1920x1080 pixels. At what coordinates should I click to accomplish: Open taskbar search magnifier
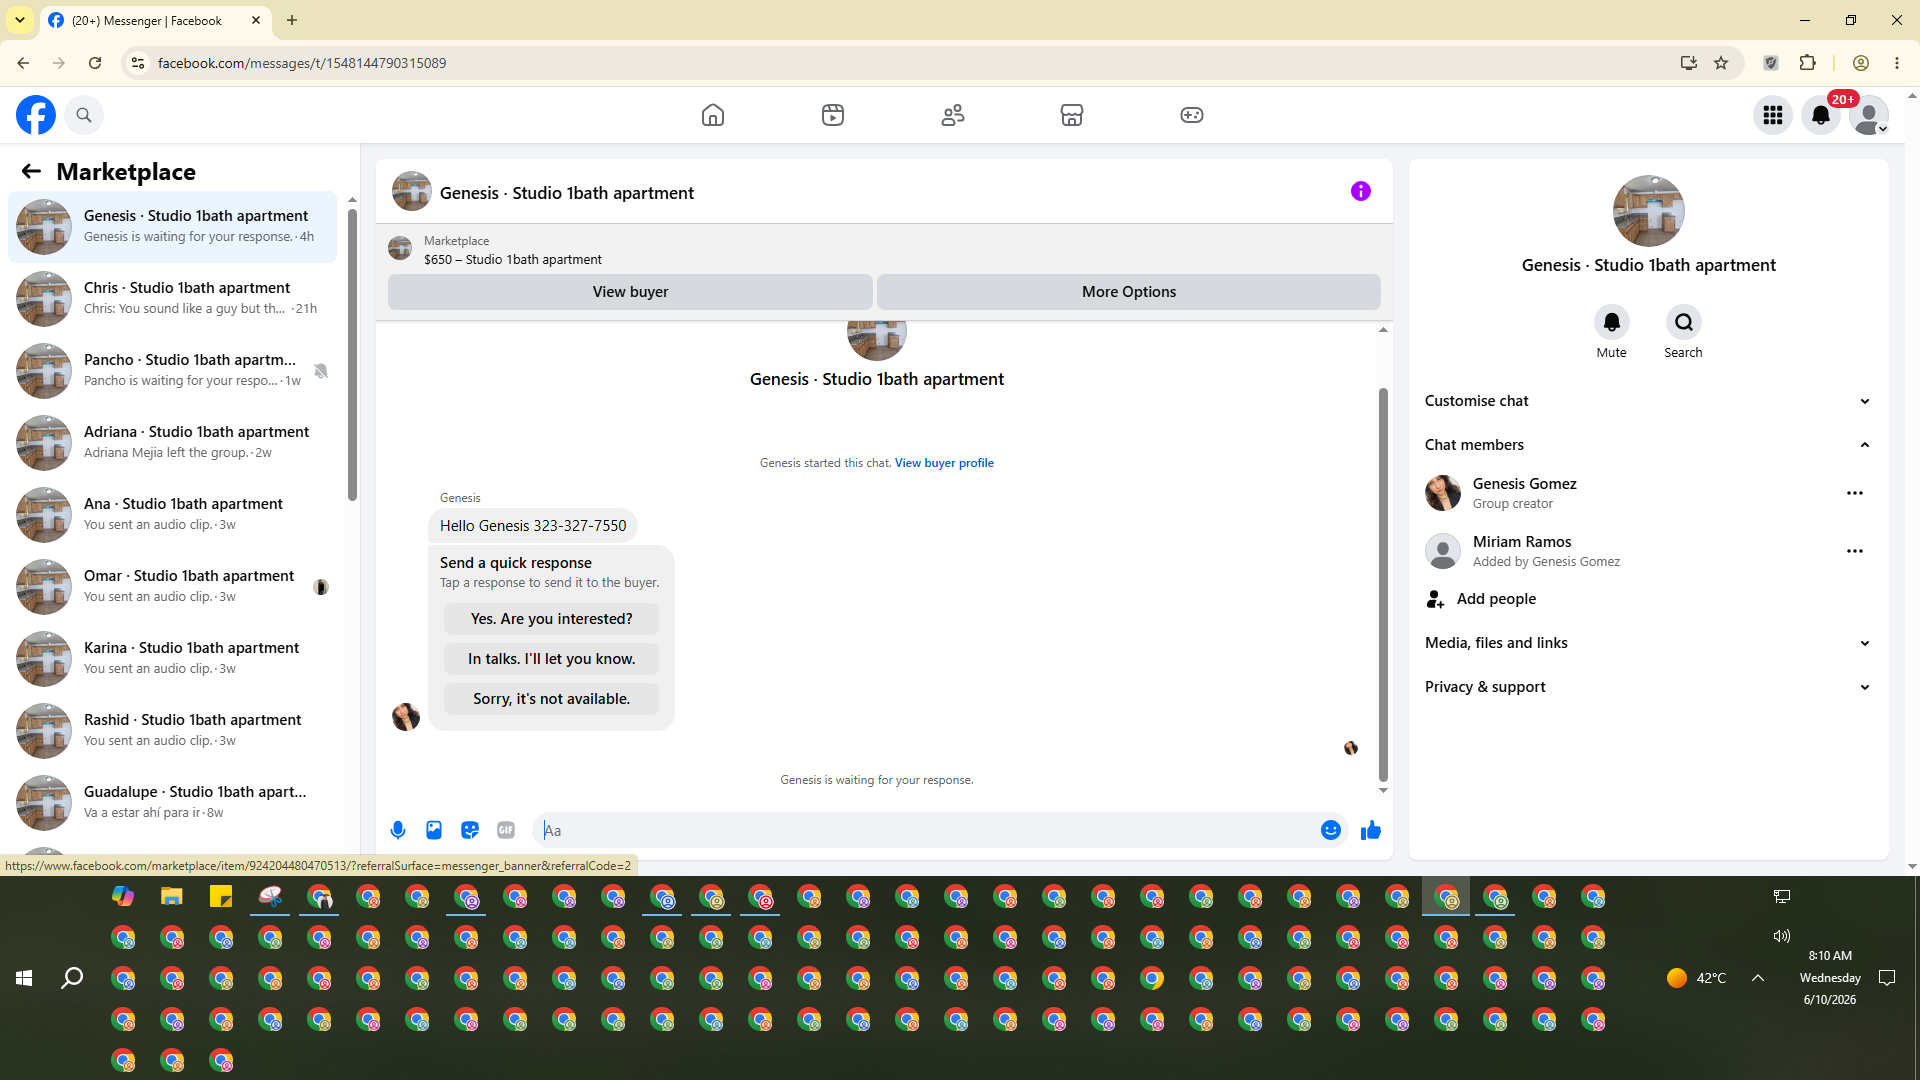coord(72,978)
